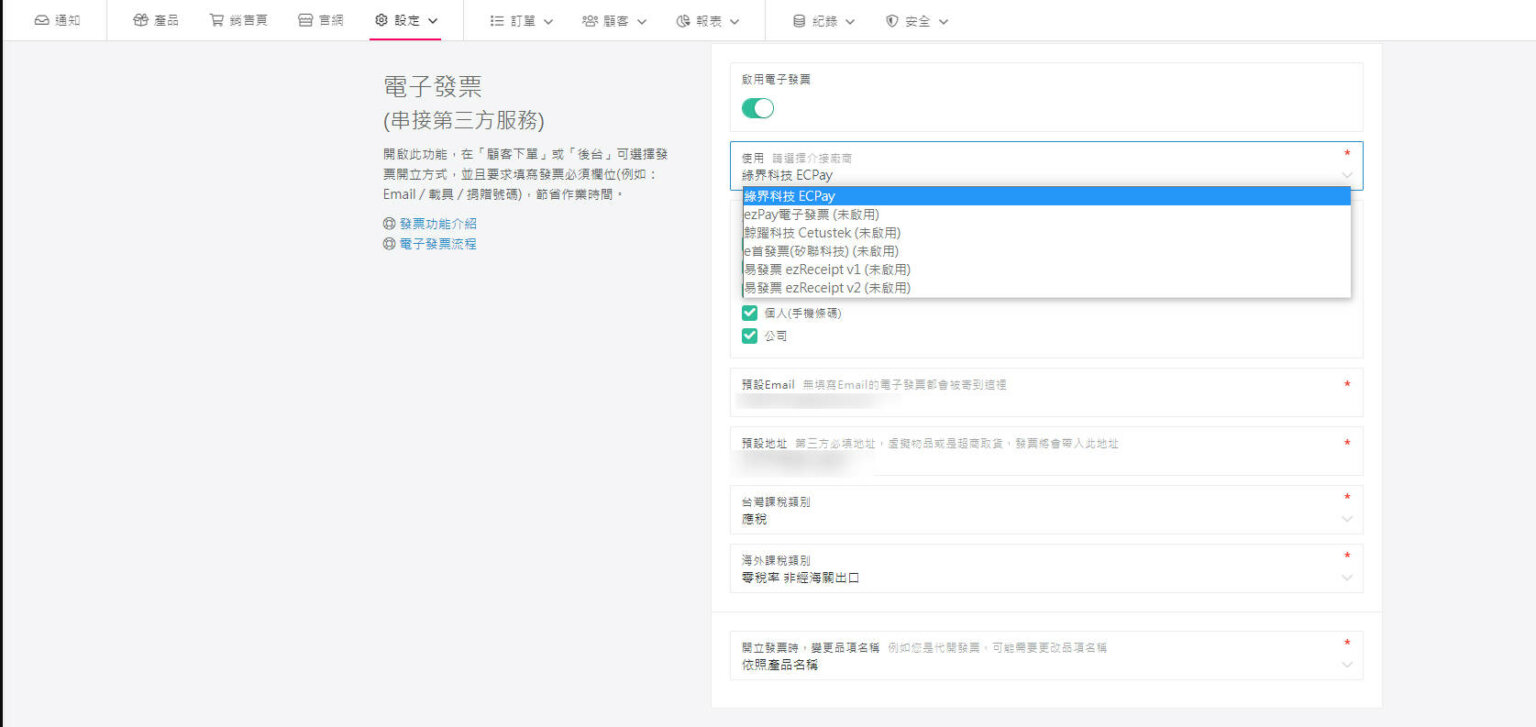
Task: Click the 安全 shield icon
Action: [x=892, y=21]
